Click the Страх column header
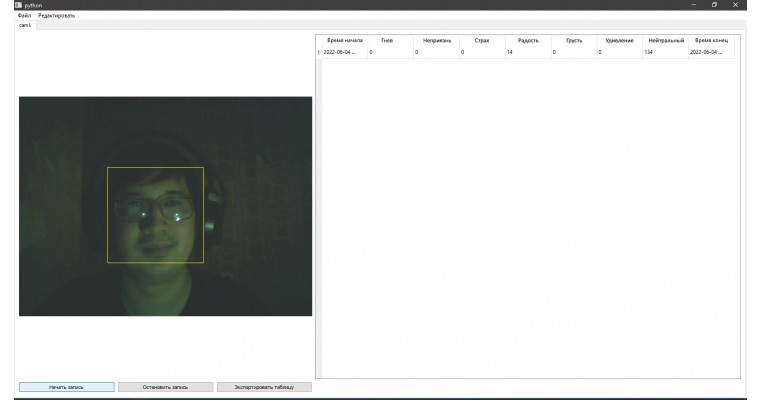Screen dimensions: 760x400 click(x=482, y=40)
